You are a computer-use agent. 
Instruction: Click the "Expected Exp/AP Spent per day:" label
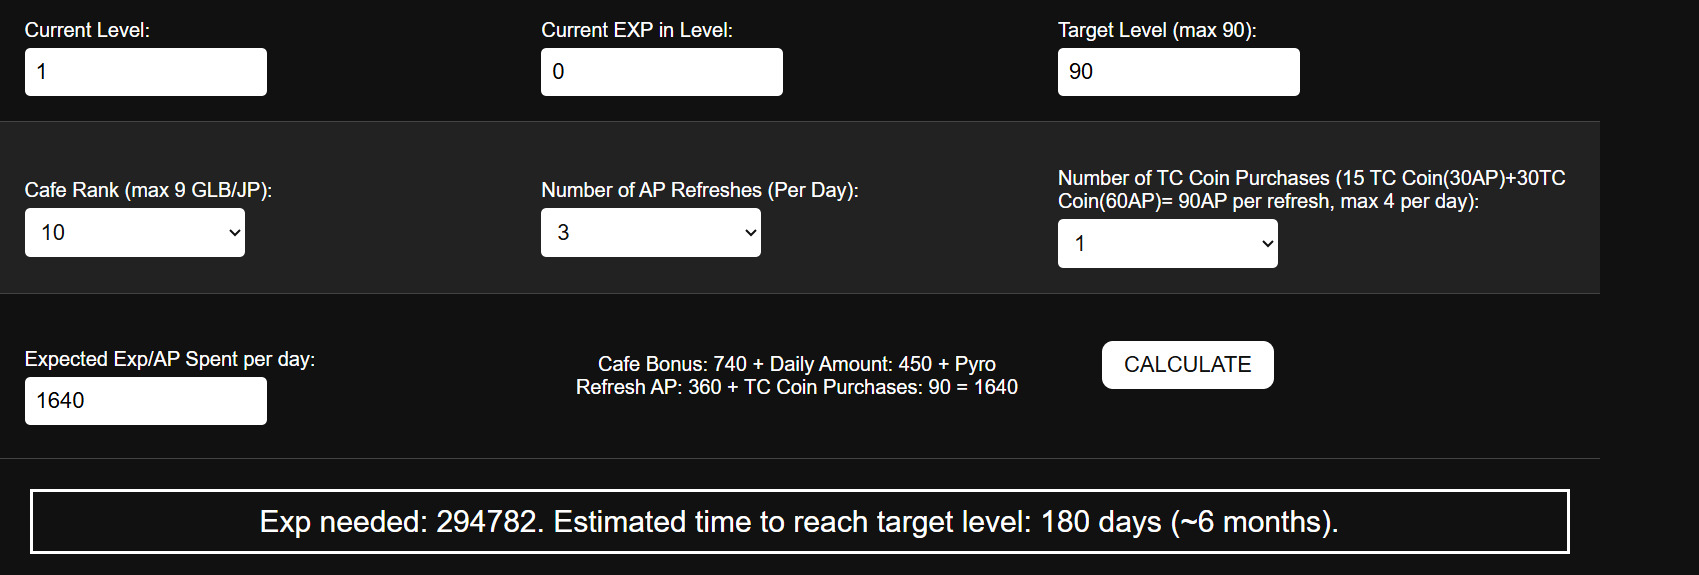tap(169, 359)
